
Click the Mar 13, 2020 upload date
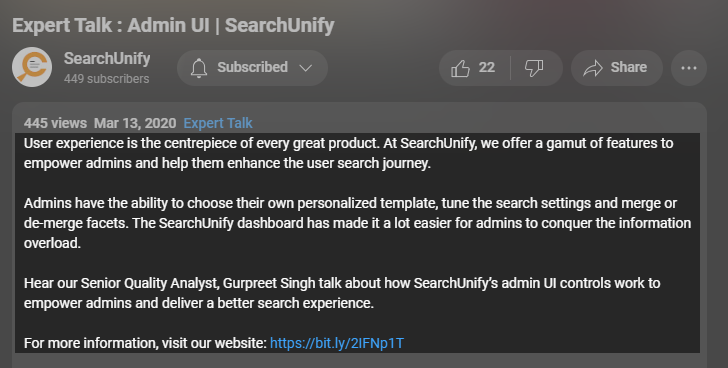coord(135,123)
